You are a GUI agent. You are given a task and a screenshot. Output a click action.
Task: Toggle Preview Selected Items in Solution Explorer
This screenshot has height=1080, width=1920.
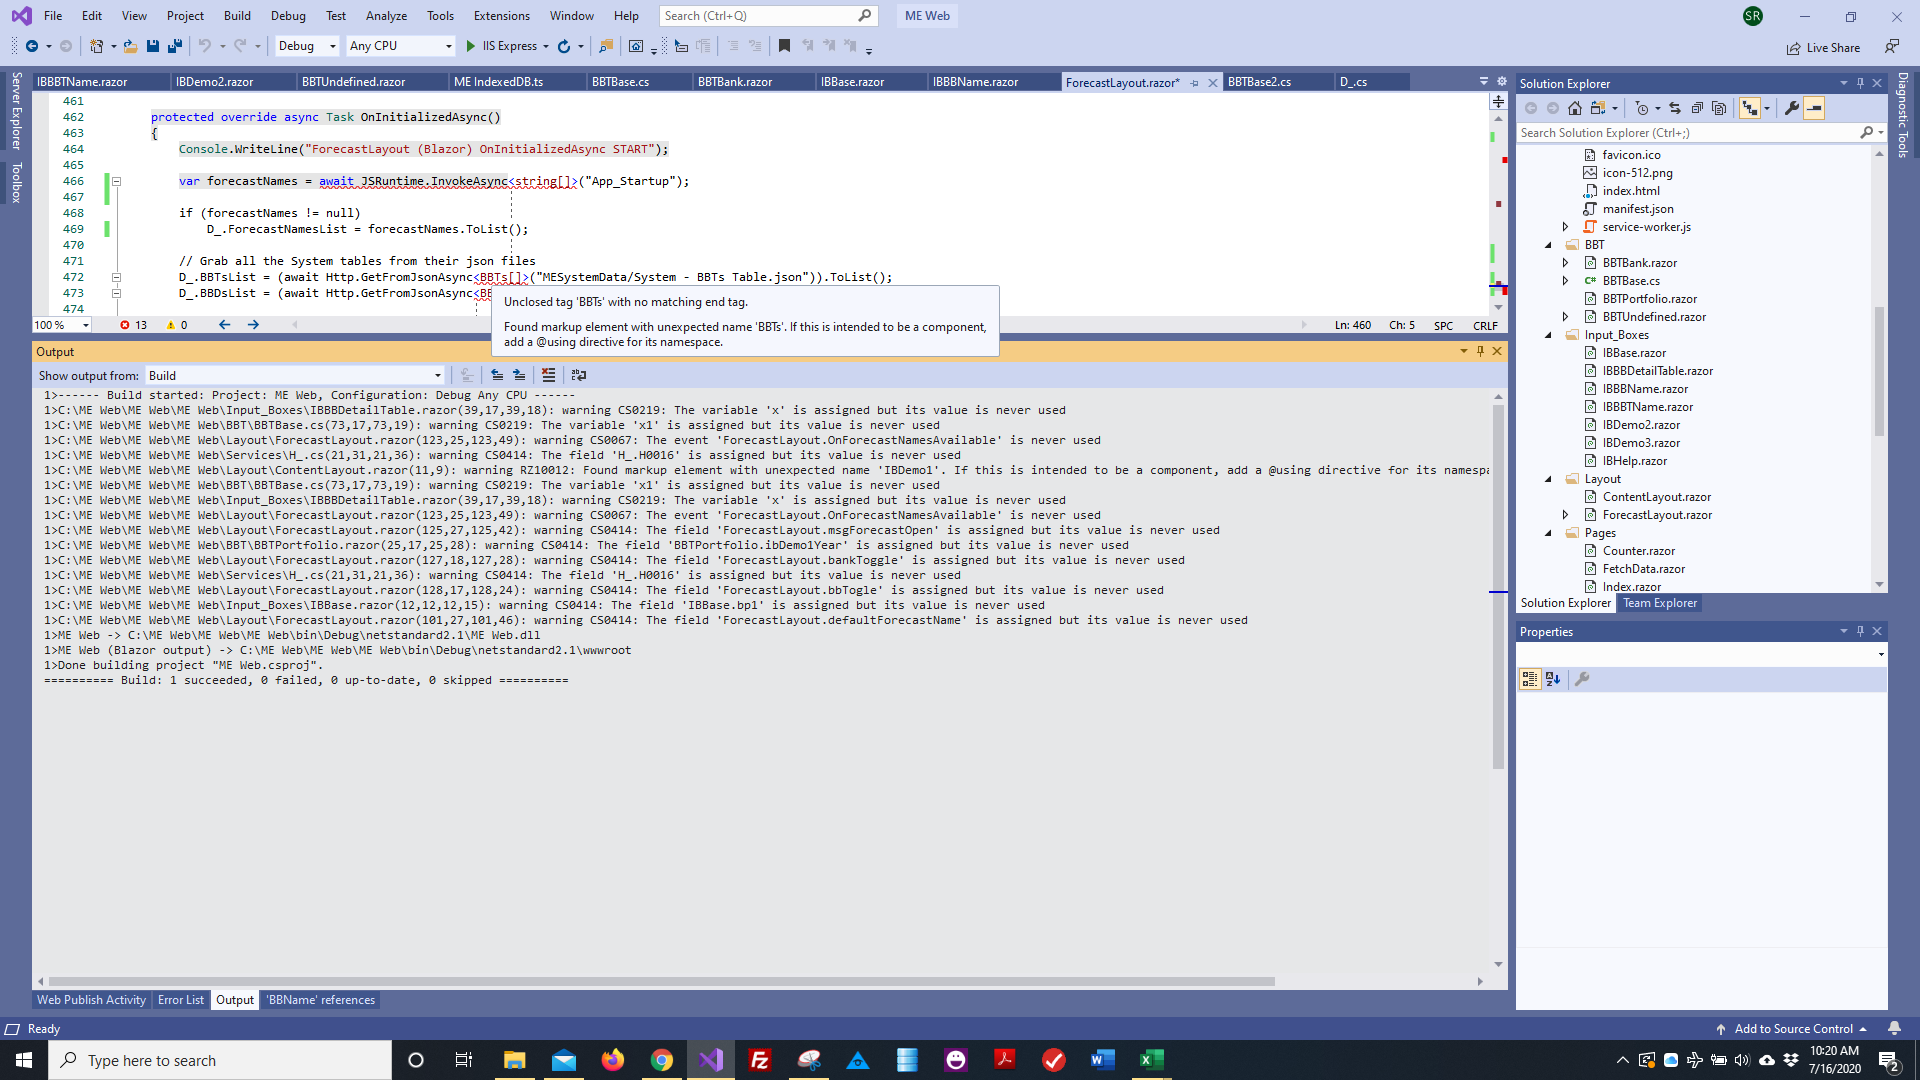click(x=1814, y=108)
